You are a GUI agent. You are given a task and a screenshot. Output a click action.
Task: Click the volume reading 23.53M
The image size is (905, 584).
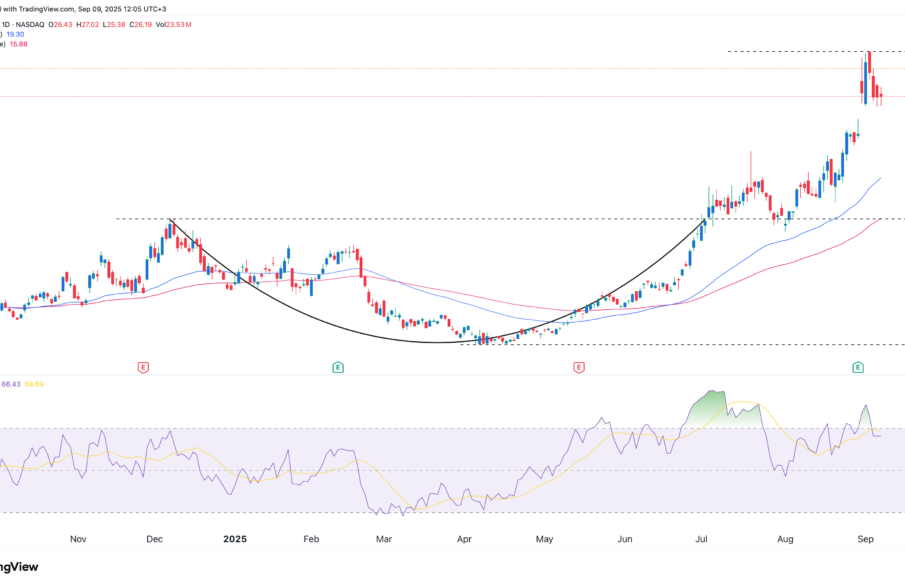click(x=179, y=22)
